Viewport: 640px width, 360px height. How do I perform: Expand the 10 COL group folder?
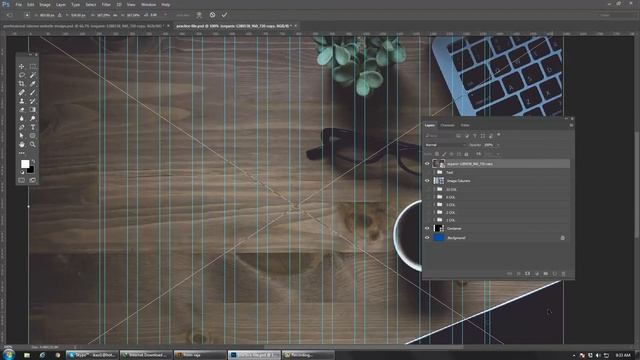click(x=434, y=189)
